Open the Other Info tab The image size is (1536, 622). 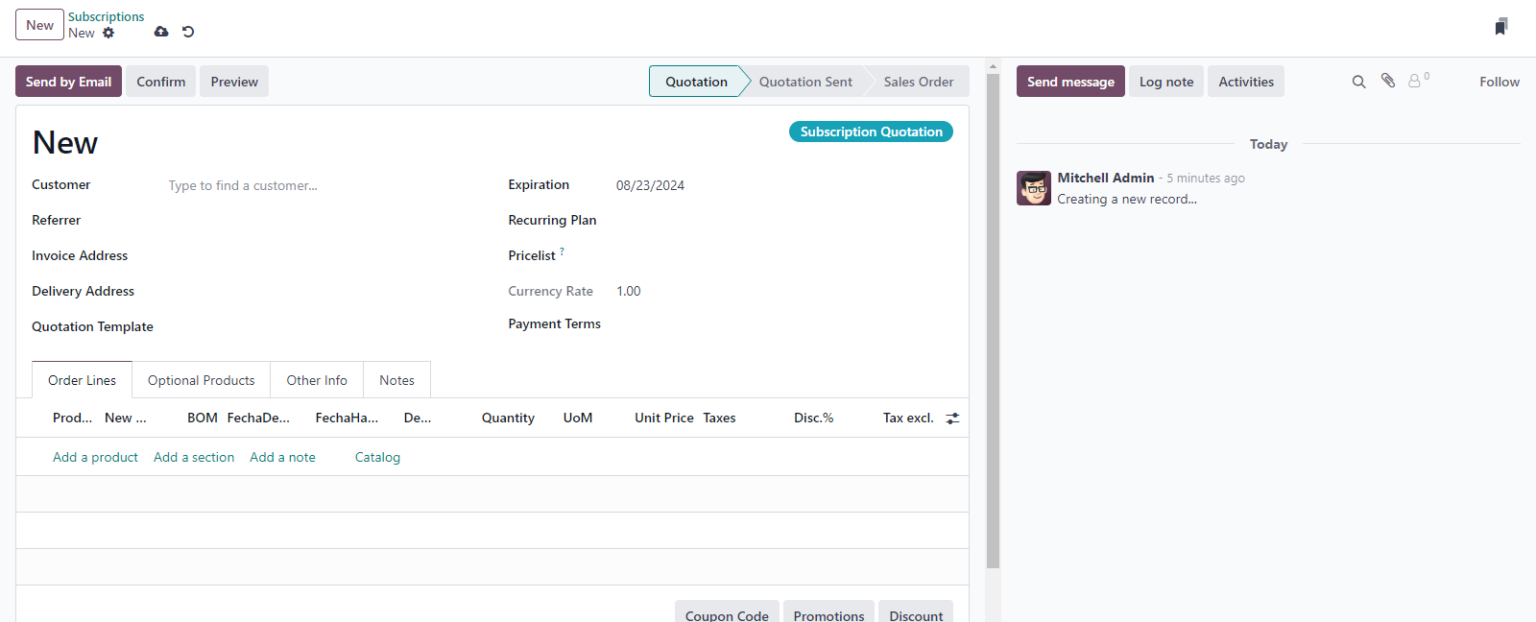pyautogui.click(x=316, y=380)
